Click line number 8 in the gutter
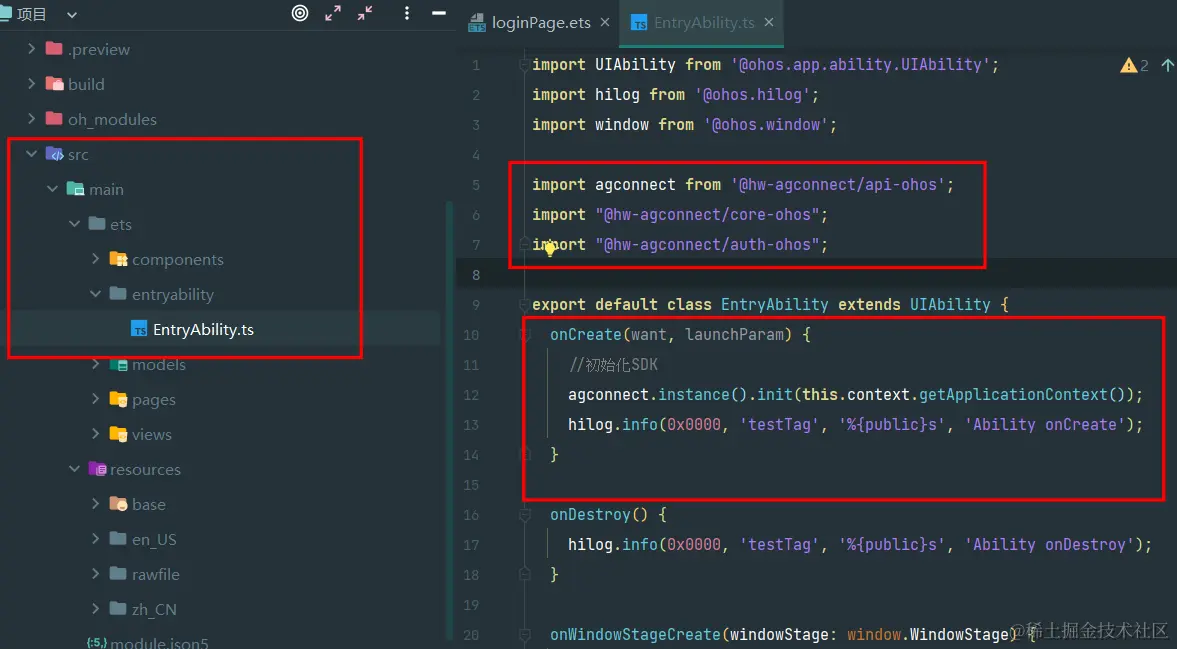Screen dimensions: 1177x649 476,275
